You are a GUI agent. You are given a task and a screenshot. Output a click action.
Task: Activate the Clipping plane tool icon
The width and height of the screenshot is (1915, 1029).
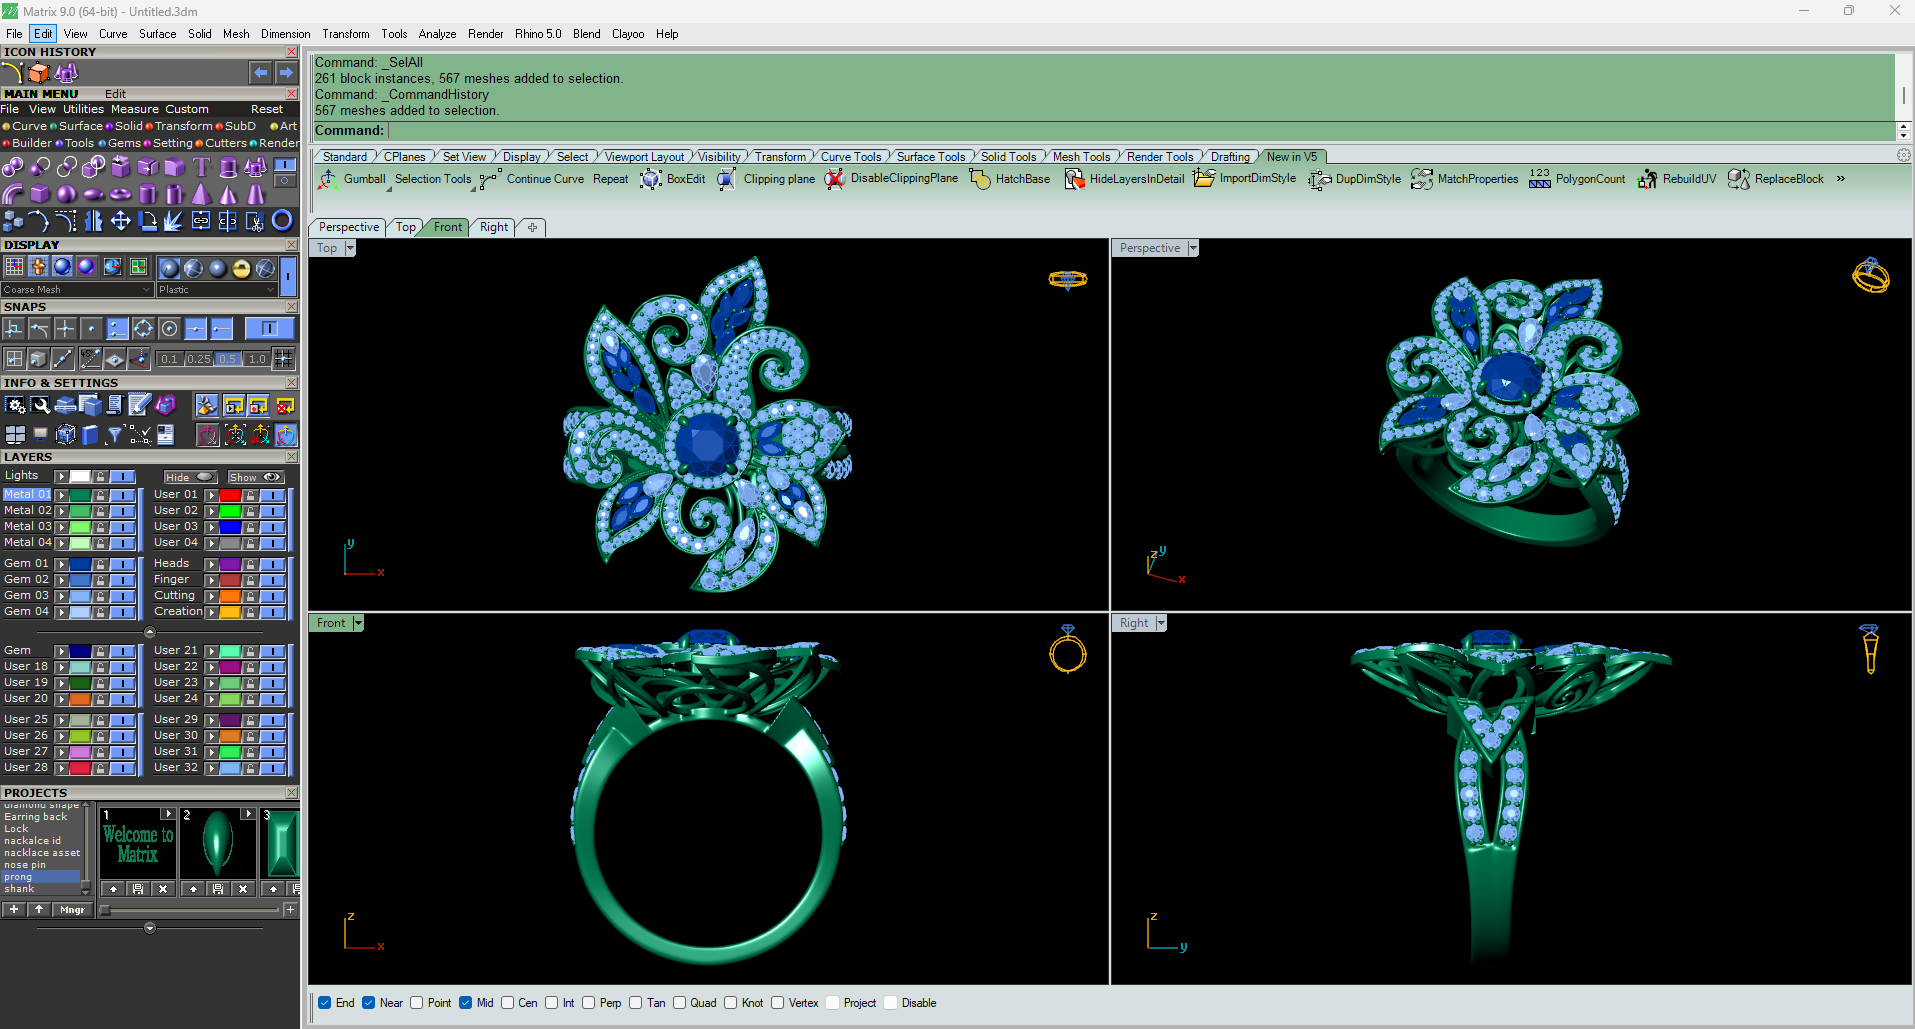[727, 179]
